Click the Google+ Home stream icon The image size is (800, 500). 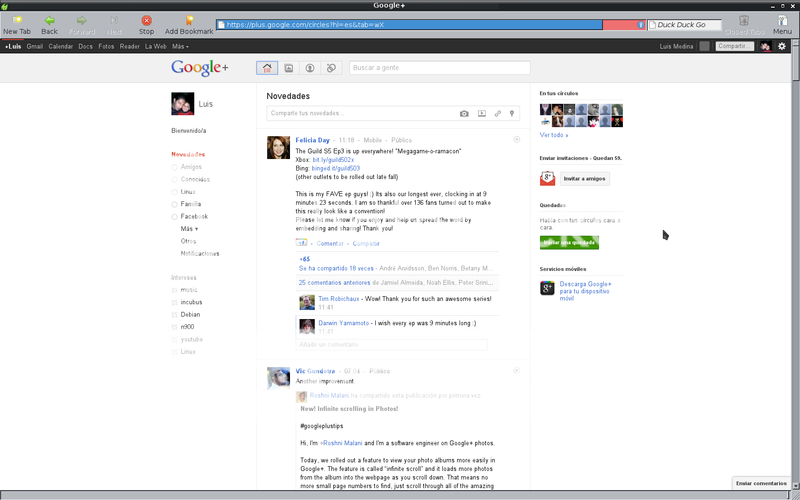(267, 68)
